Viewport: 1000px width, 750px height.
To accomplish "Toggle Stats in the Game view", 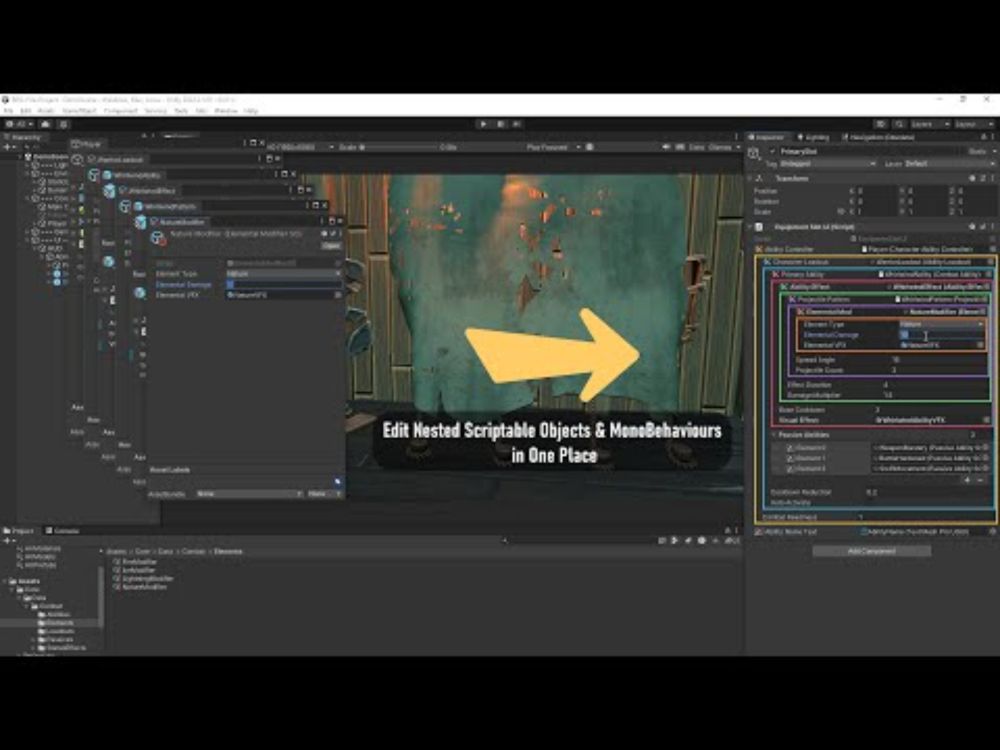I will coord(696,147).
